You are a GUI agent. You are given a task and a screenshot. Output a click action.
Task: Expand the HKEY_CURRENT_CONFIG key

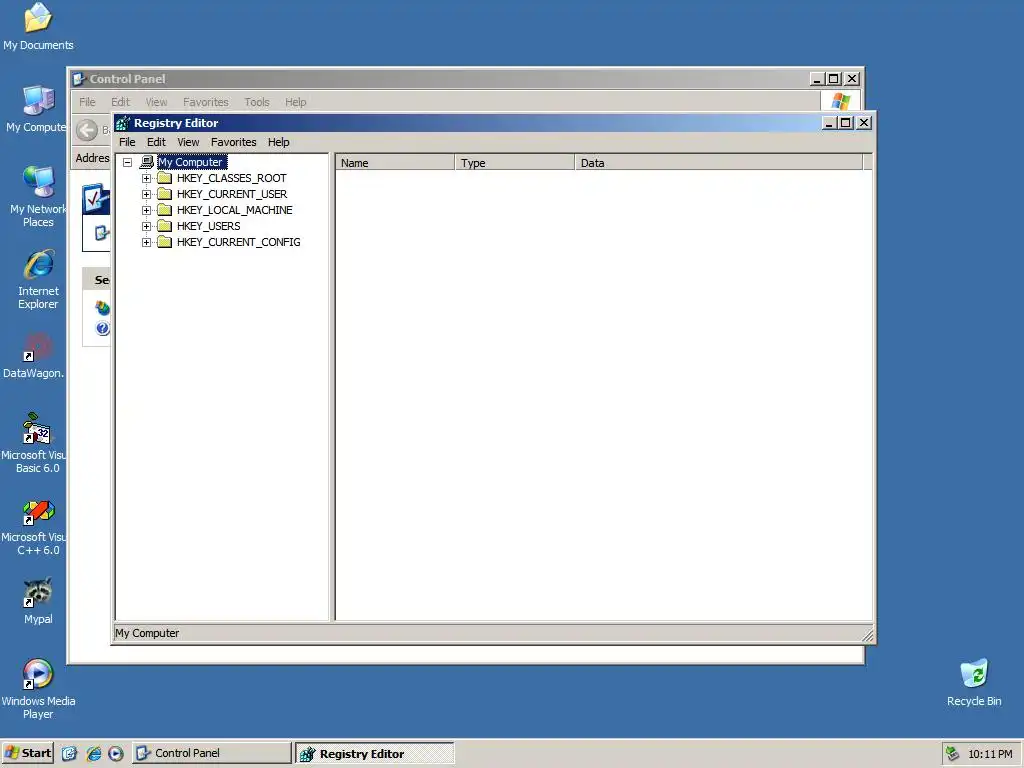[146, 242]
